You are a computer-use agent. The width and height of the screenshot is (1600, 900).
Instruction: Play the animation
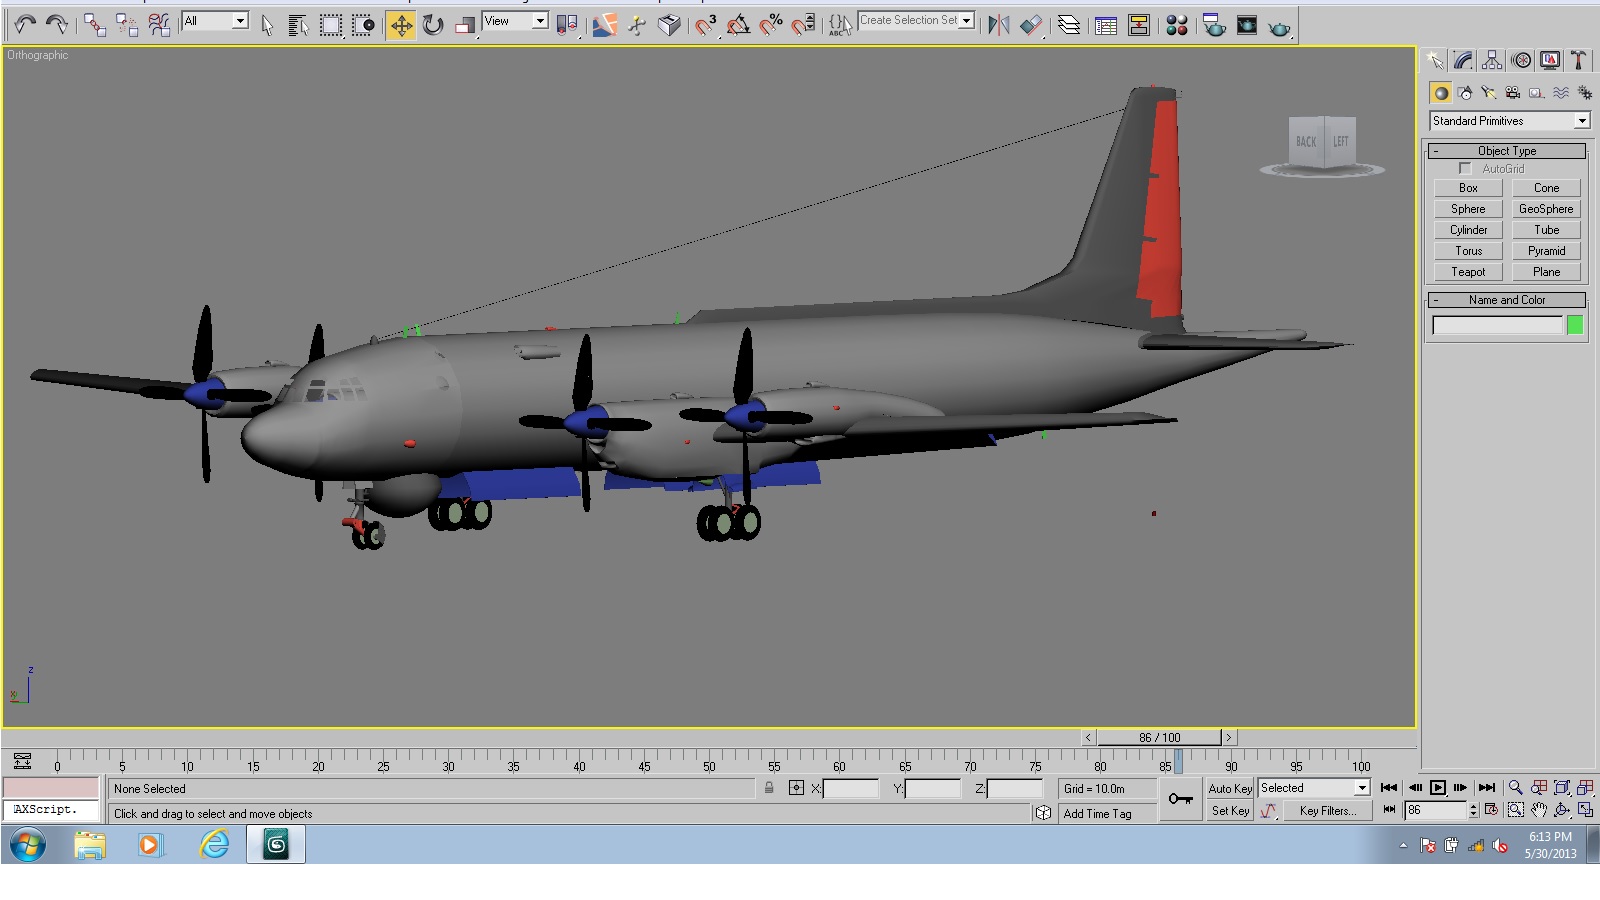[1438, 788]
